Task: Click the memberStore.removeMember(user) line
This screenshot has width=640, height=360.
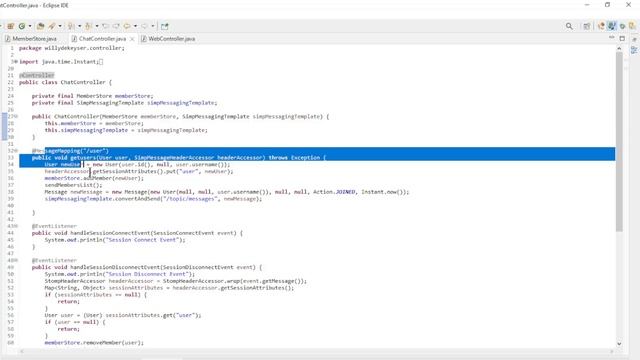Action: tap(94, 342)
